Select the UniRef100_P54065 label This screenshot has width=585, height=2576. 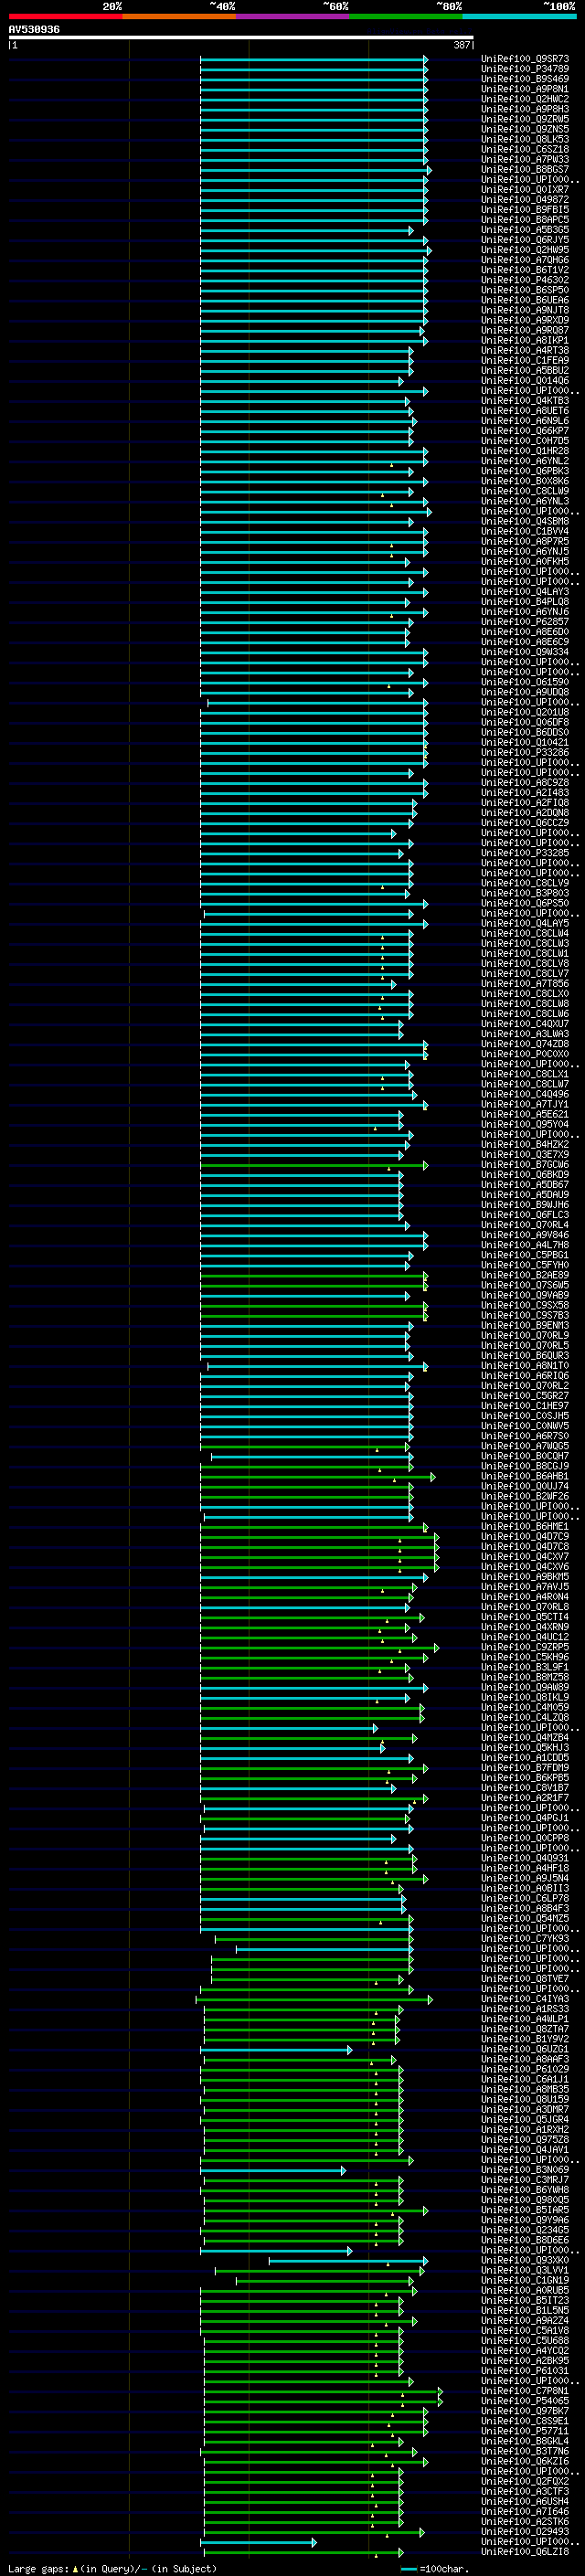(x=525, y=2401)
